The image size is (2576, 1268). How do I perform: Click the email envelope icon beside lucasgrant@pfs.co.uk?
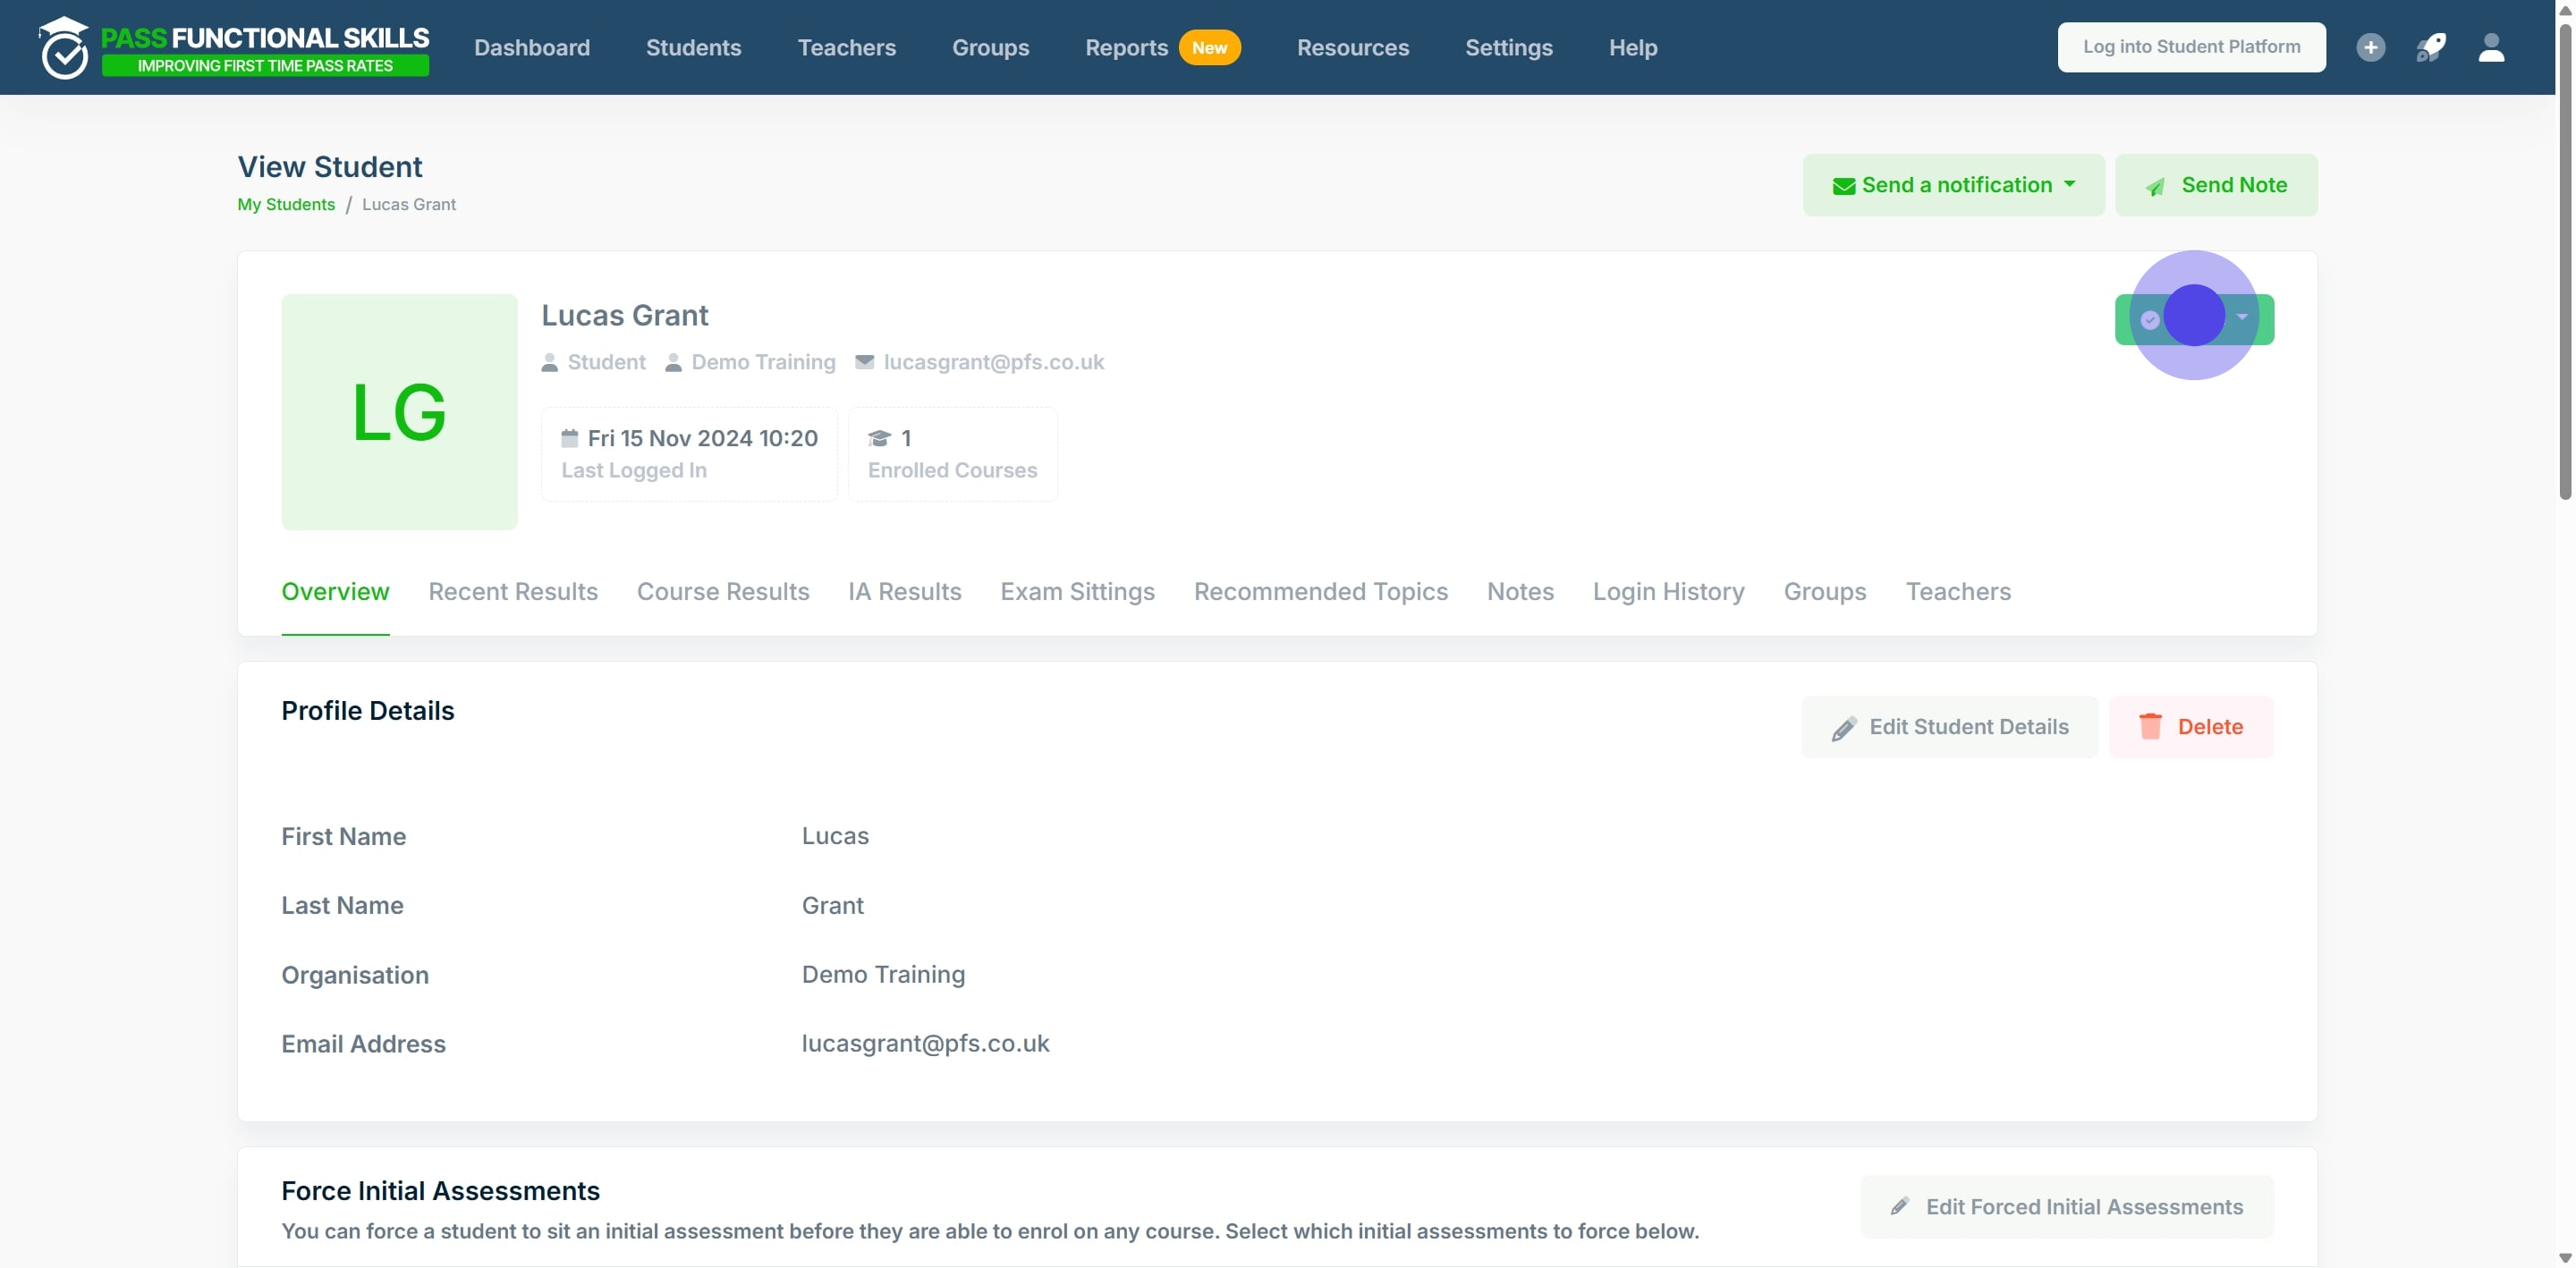click(x=864, y=362)
